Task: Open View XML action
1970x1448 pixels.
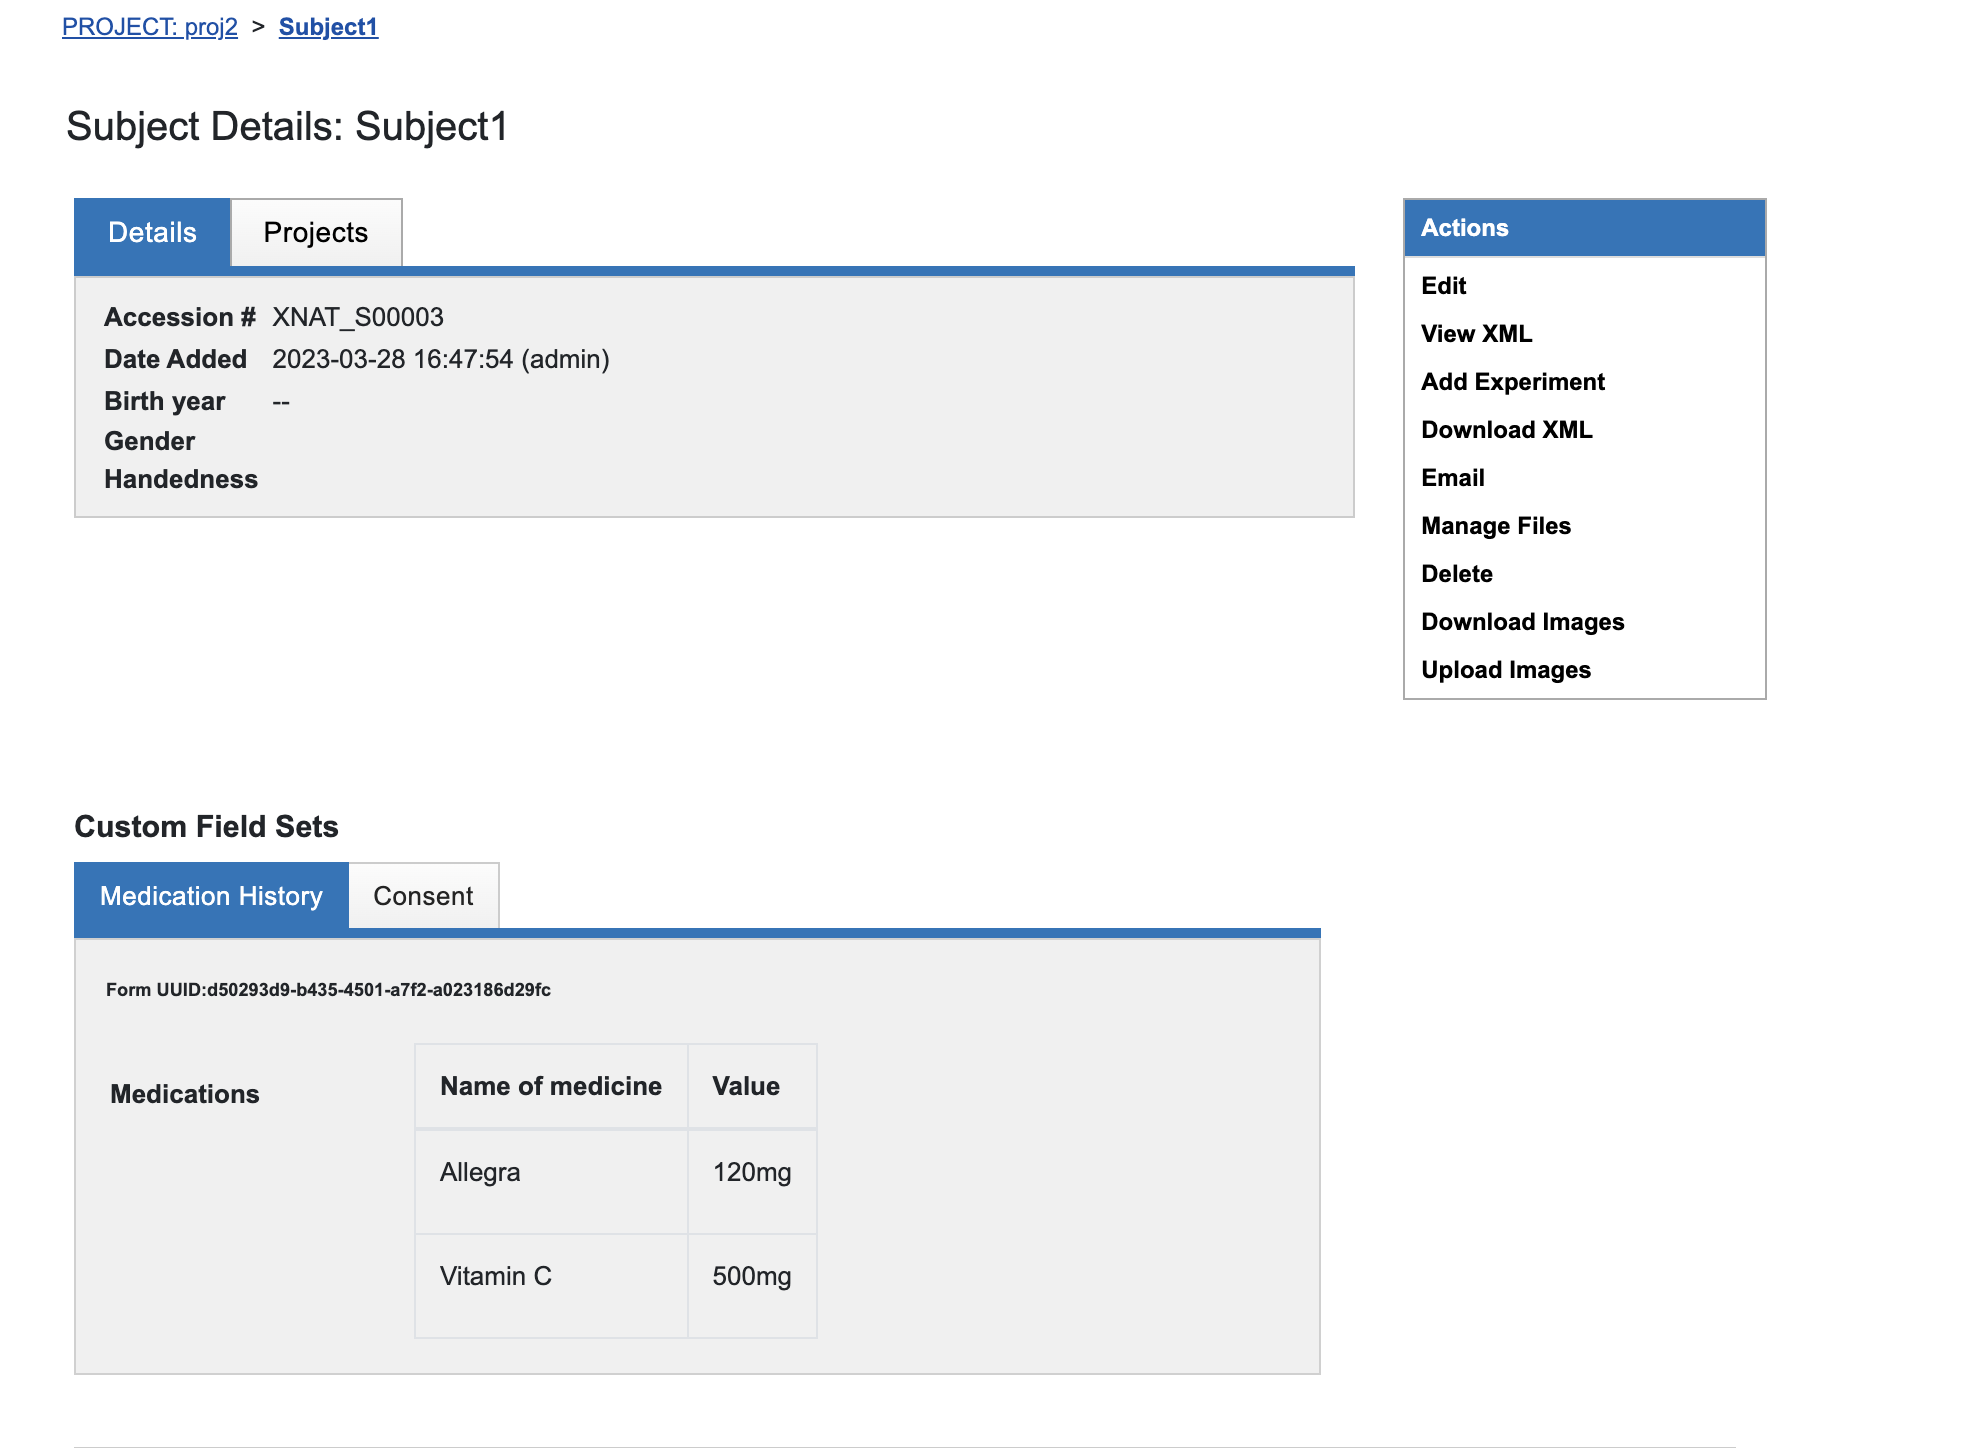Action: click(x=1476, y=334)
